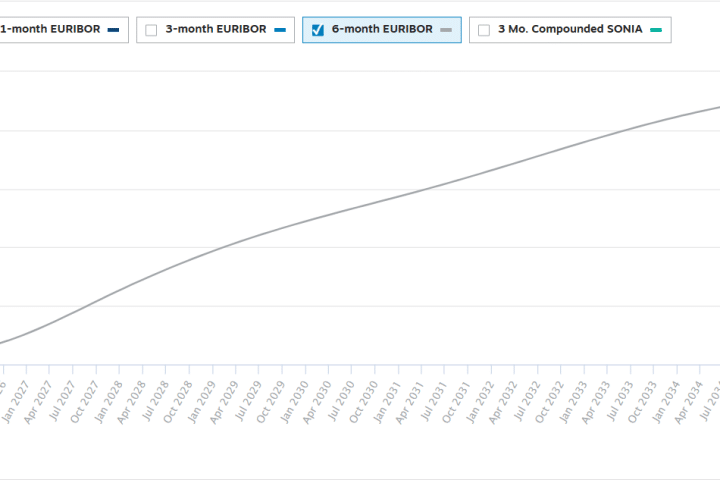The image size is (720, 480).
Task: Click the 6-month EURIBOR gray color swatch
Action: point(446,30)
